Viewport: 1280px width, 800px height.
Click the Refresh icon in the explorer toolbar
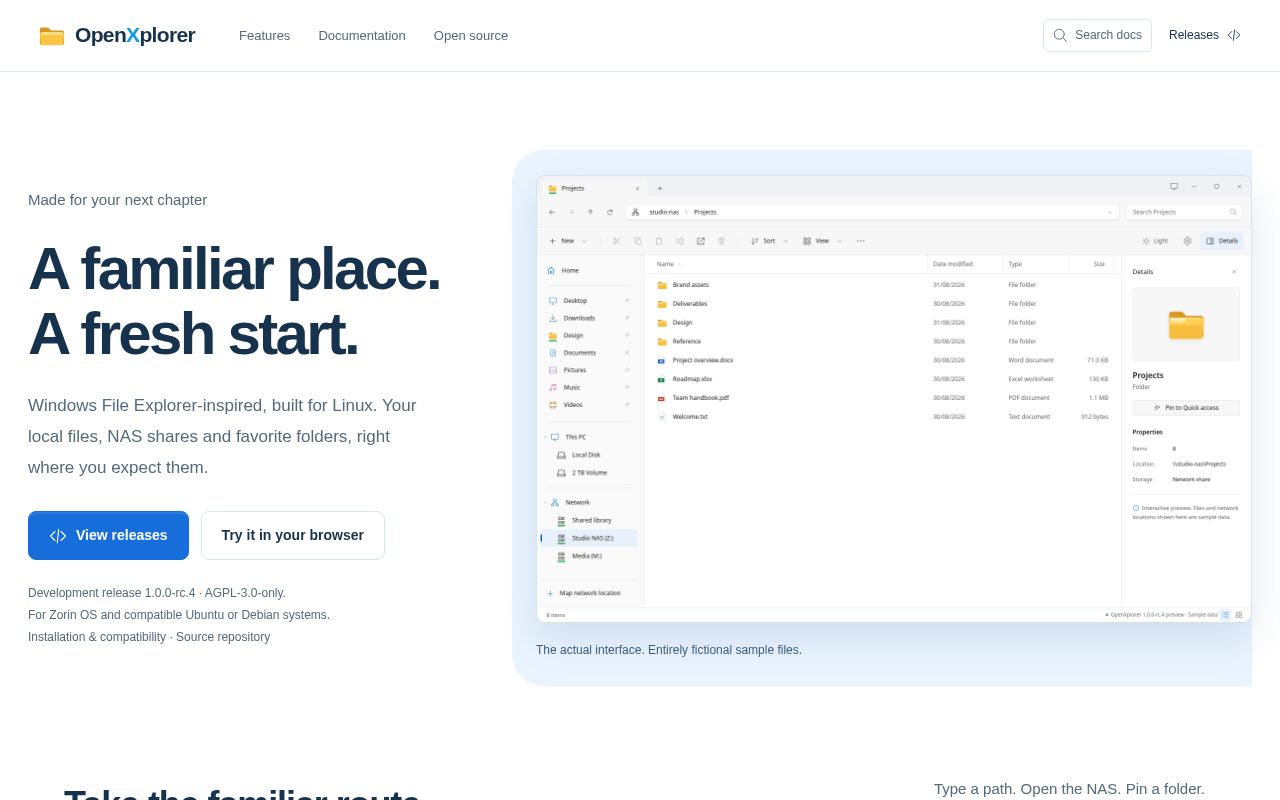(610, 212)
